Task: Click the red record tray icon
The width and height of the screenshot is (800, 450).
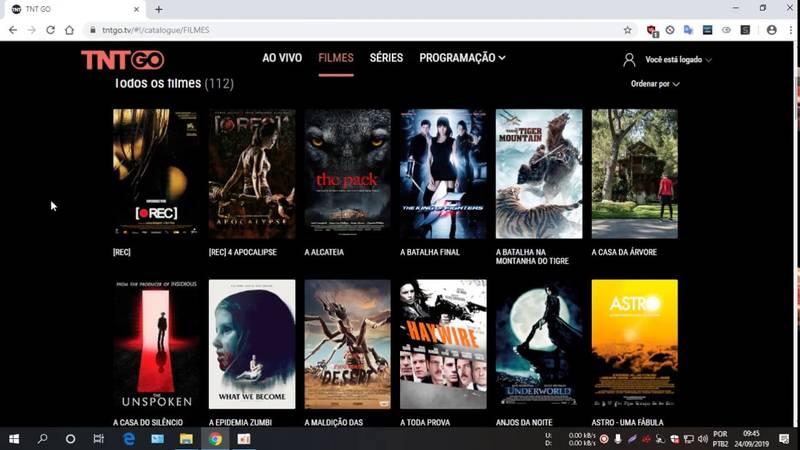Action: click(604, 439)
